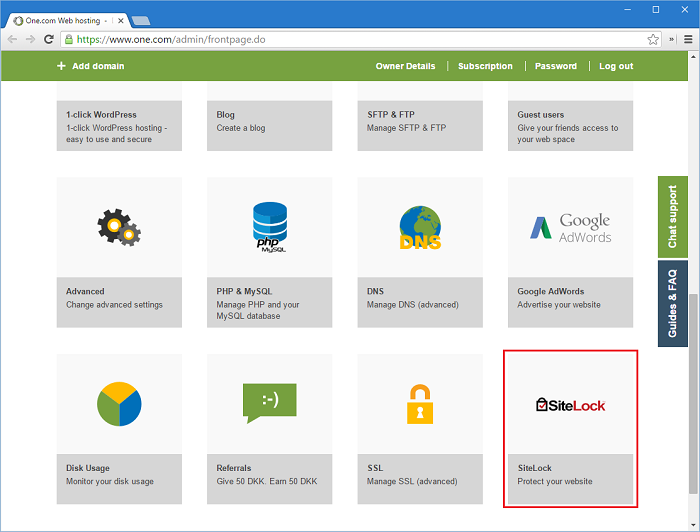Click the browser forward arrow
Viewport: 700px width, 532px height.
30,39
